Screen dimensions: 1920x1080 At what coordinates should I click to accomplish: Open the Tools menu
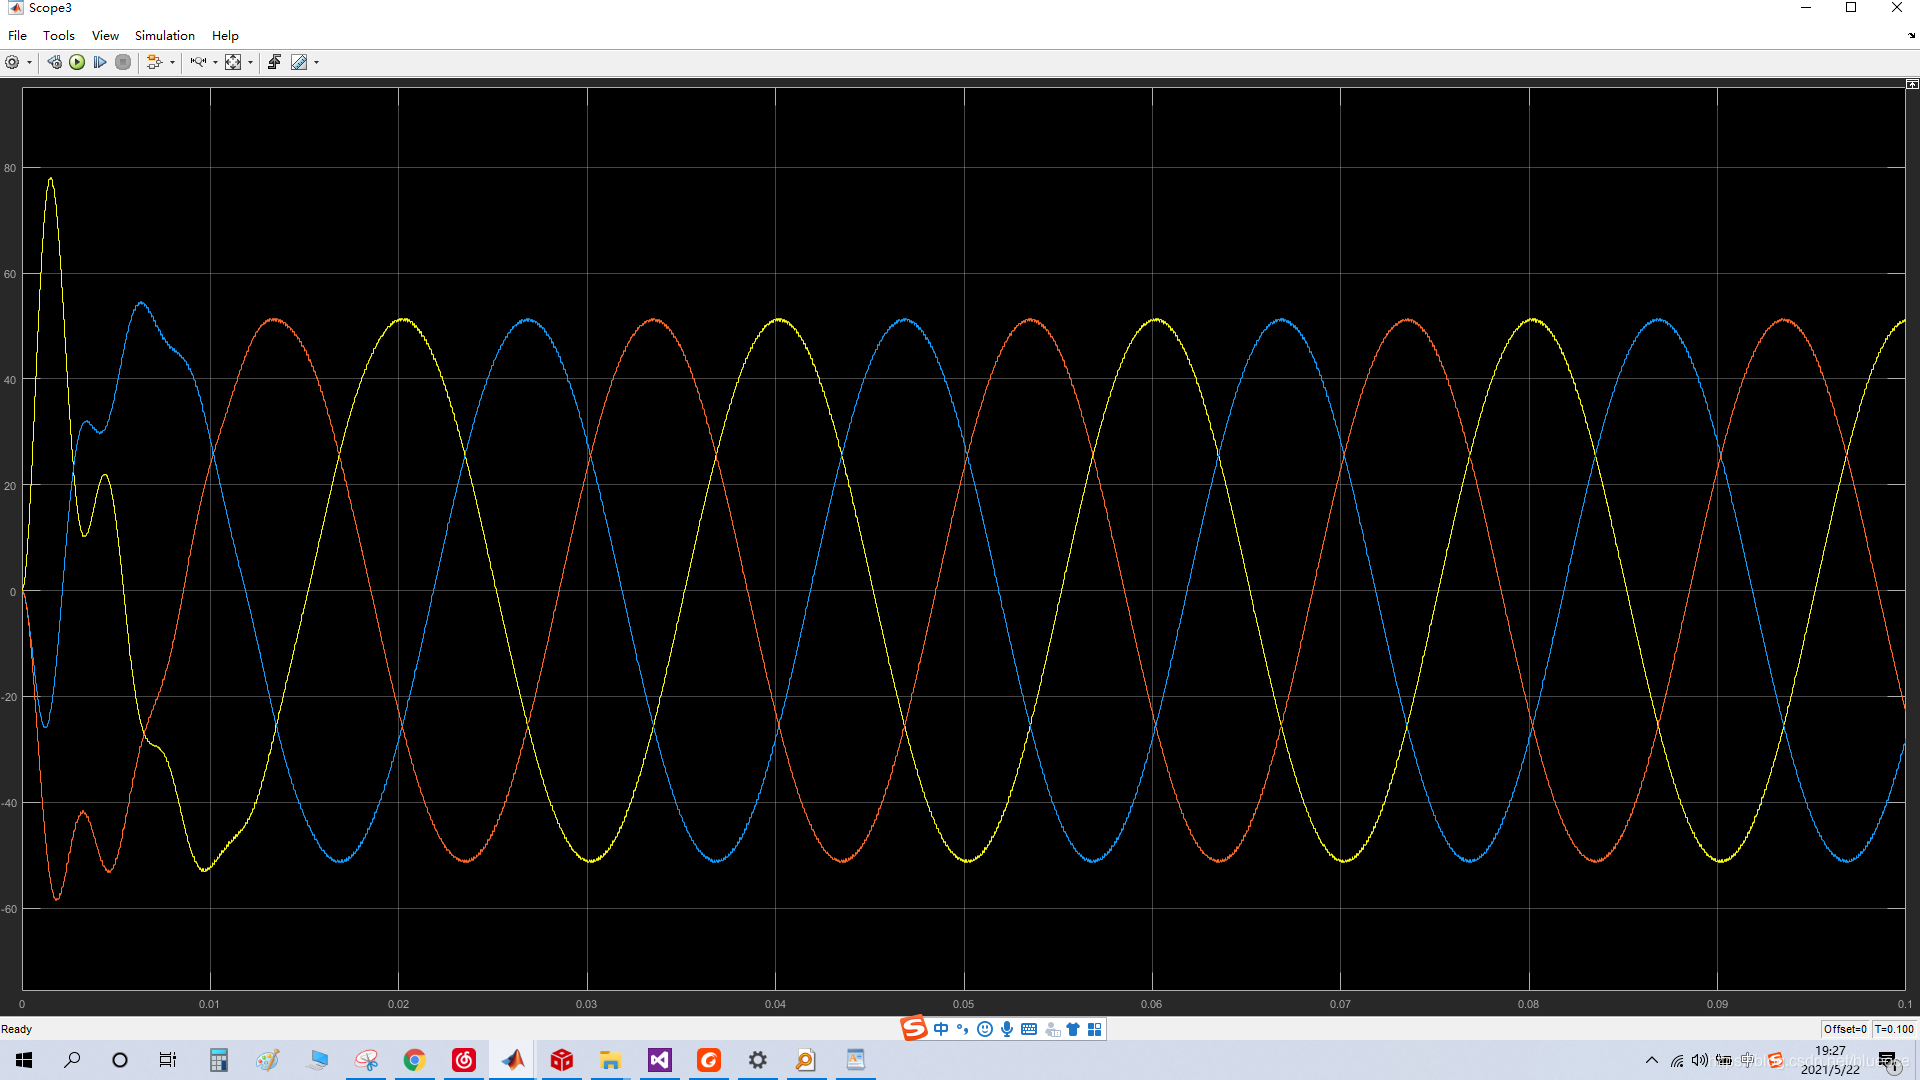[x=58, y=35]
